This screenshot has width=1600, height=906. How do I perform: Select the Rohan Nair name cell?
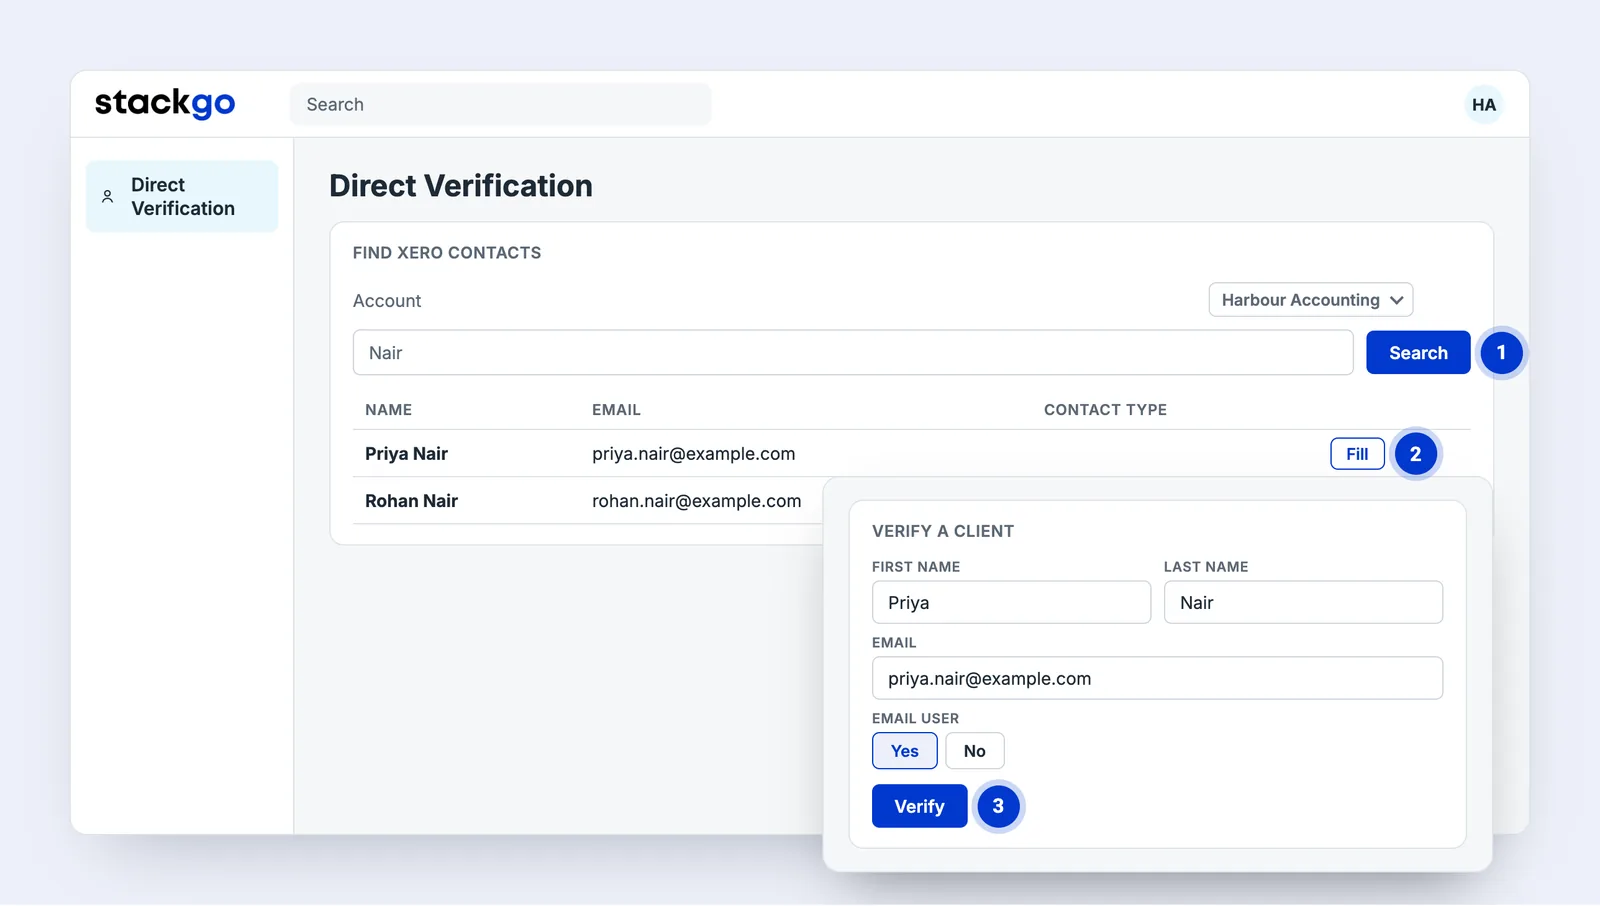(411, 501)
